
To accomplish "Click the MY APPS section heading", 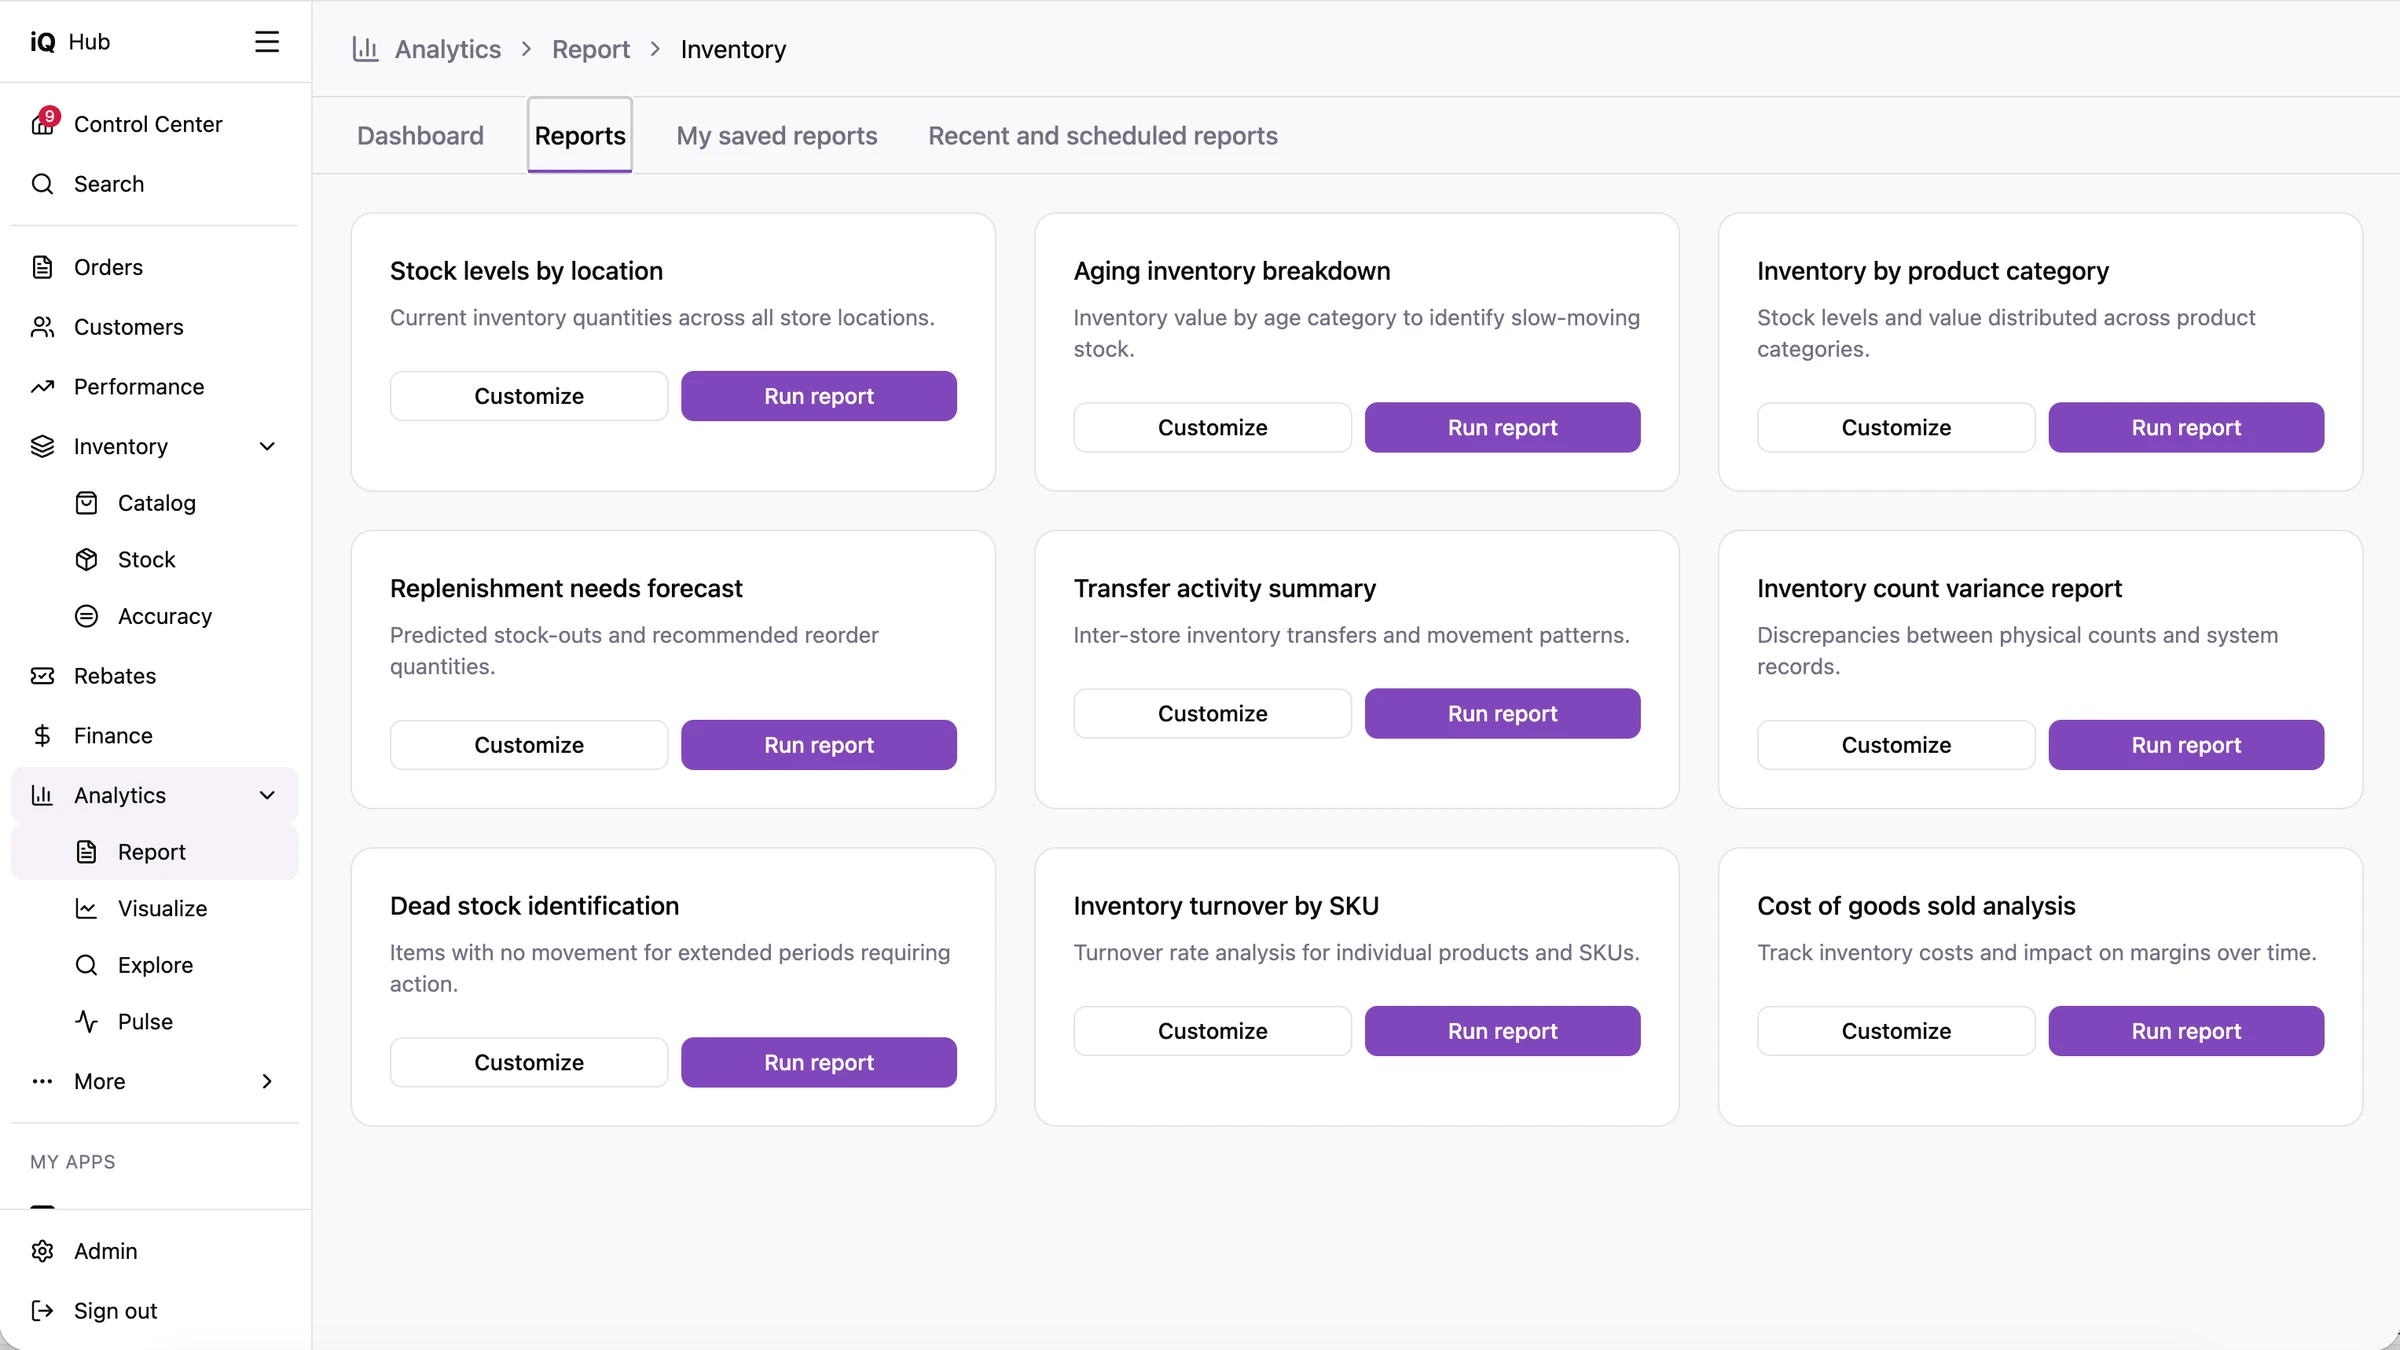I will click(72, 1162).
